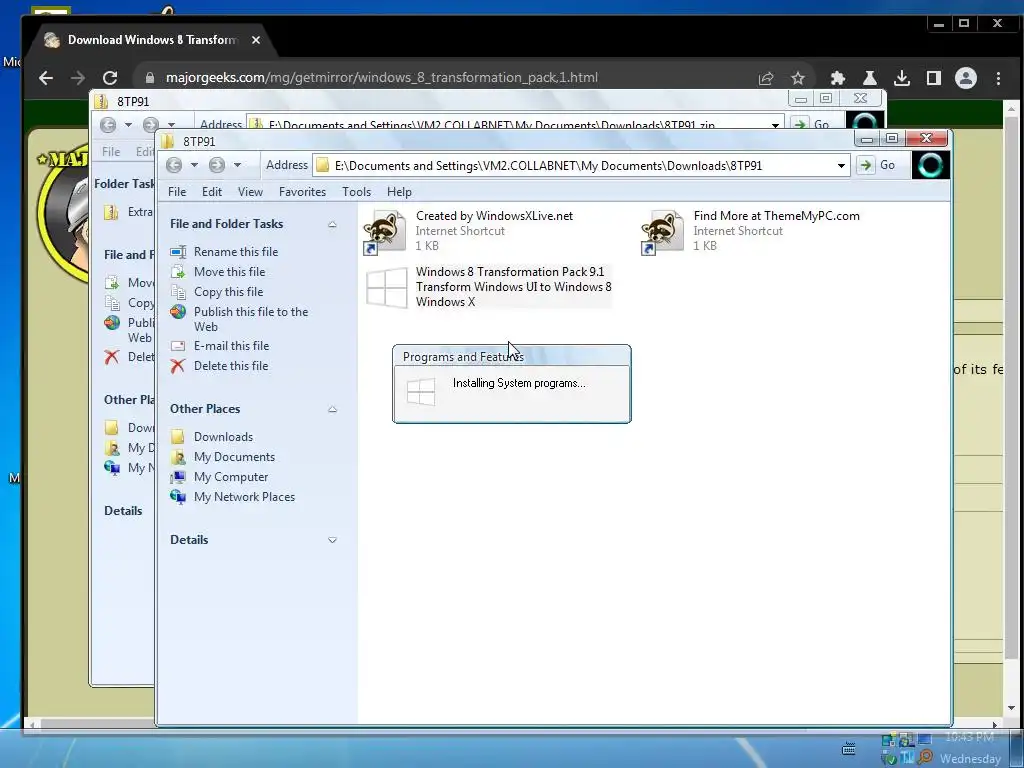Click the keyboard icon in the taskbar tray
The image size is (1024, 768).
click(x=849, y=748)
